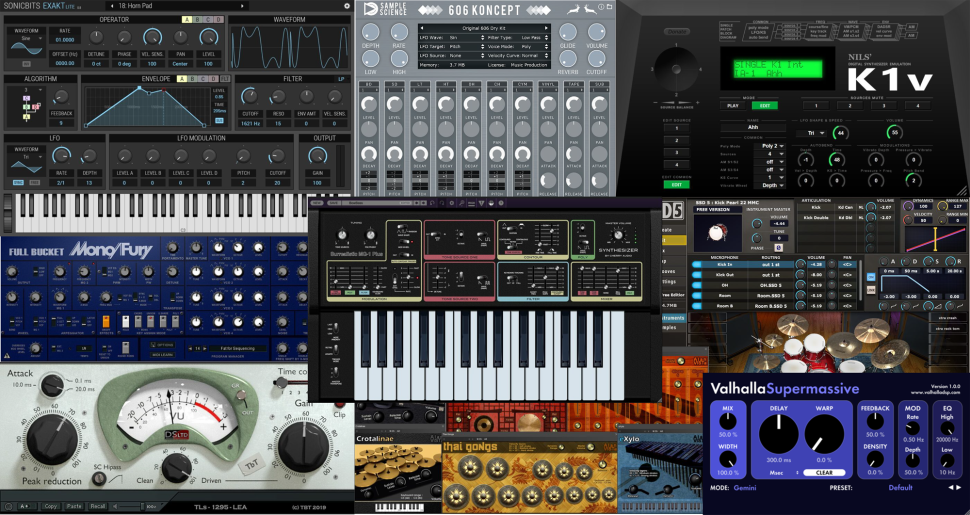Click the left deer icon in 606 Koncept
The height and width of the screenshot is (515, 970).
coord(573,11)
